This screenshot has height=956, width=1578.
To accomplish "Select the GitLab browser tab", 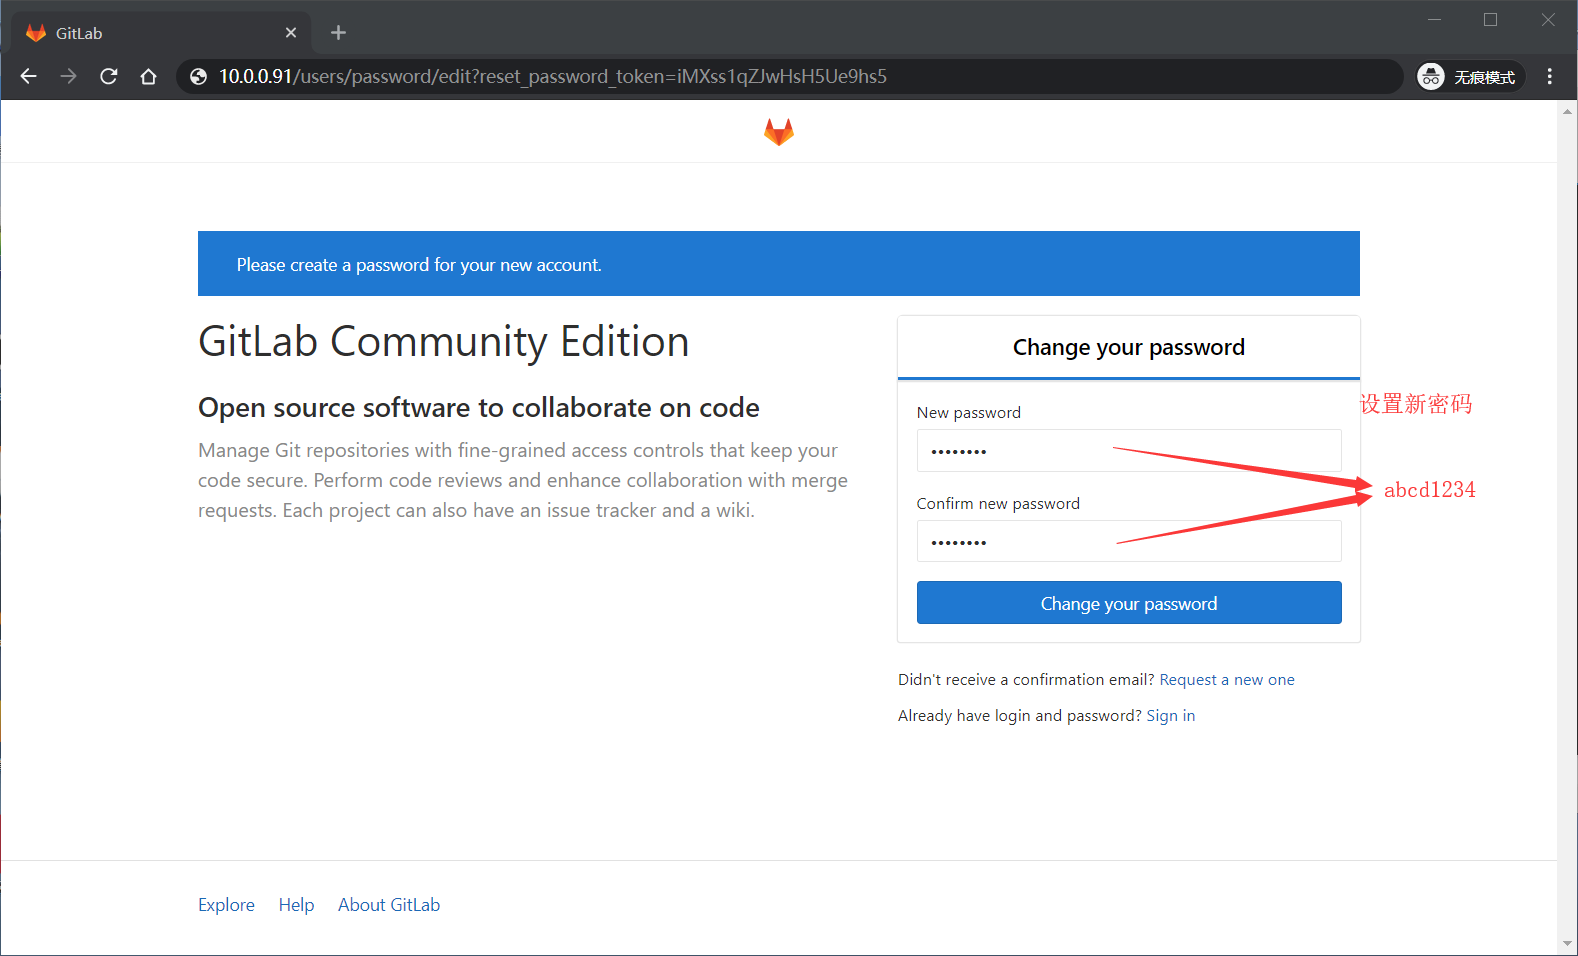I will (160, 33).
